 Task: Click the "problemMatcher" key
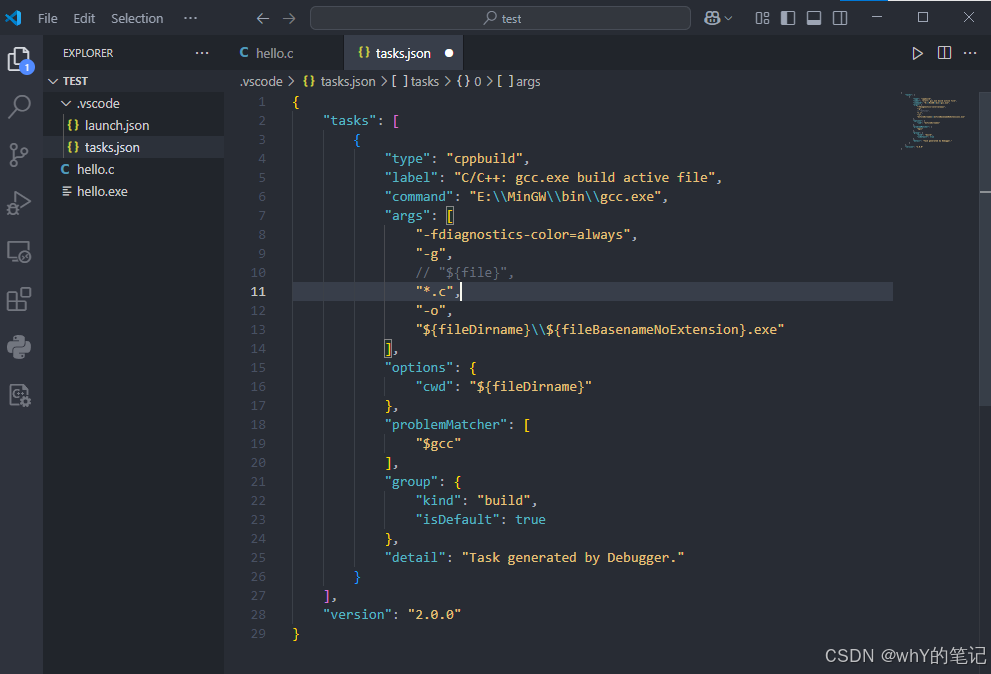coord(446,425)
